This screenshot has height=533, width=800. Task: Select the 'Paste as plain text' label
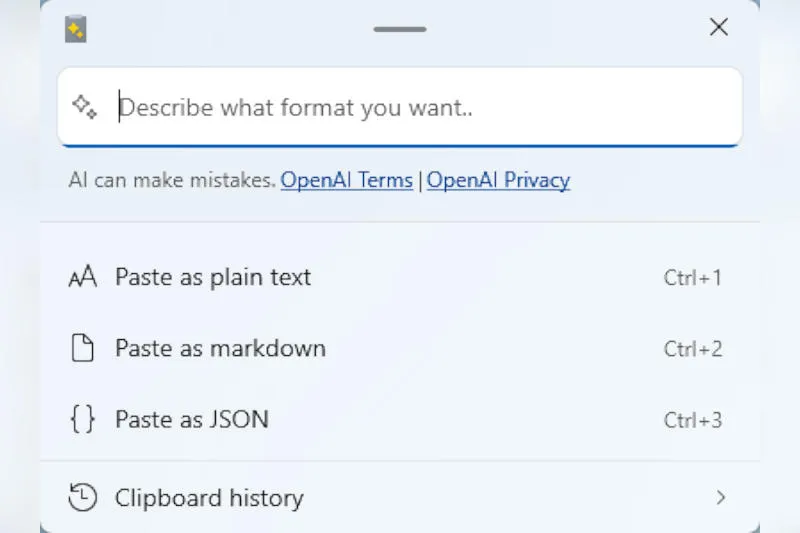[x=213, y=278]
